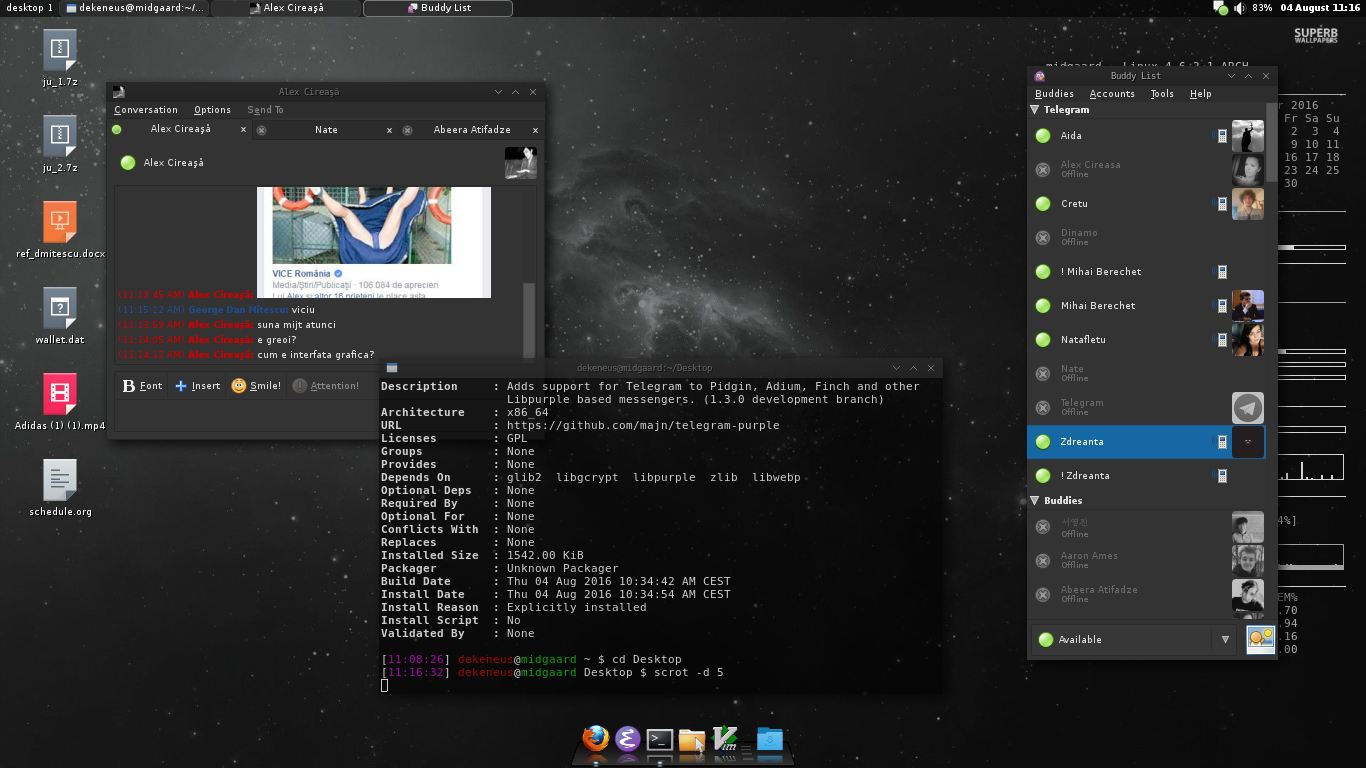The width and height of the screenshot is (1366, 768).
Task: Open the terminal icon in the dock
Action: (660, 740)
